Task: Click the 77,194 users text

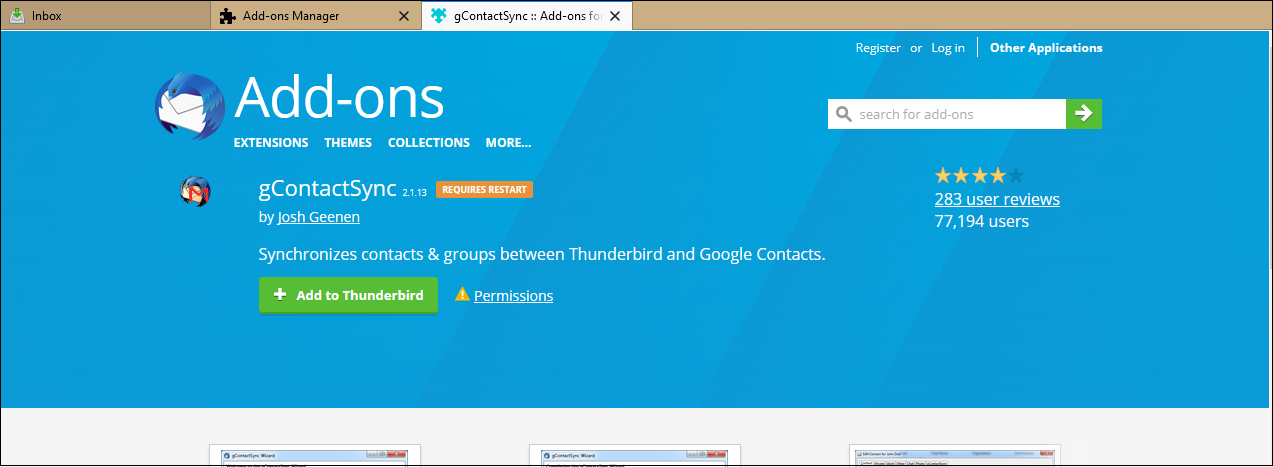Action: click(x=981, y=221)
